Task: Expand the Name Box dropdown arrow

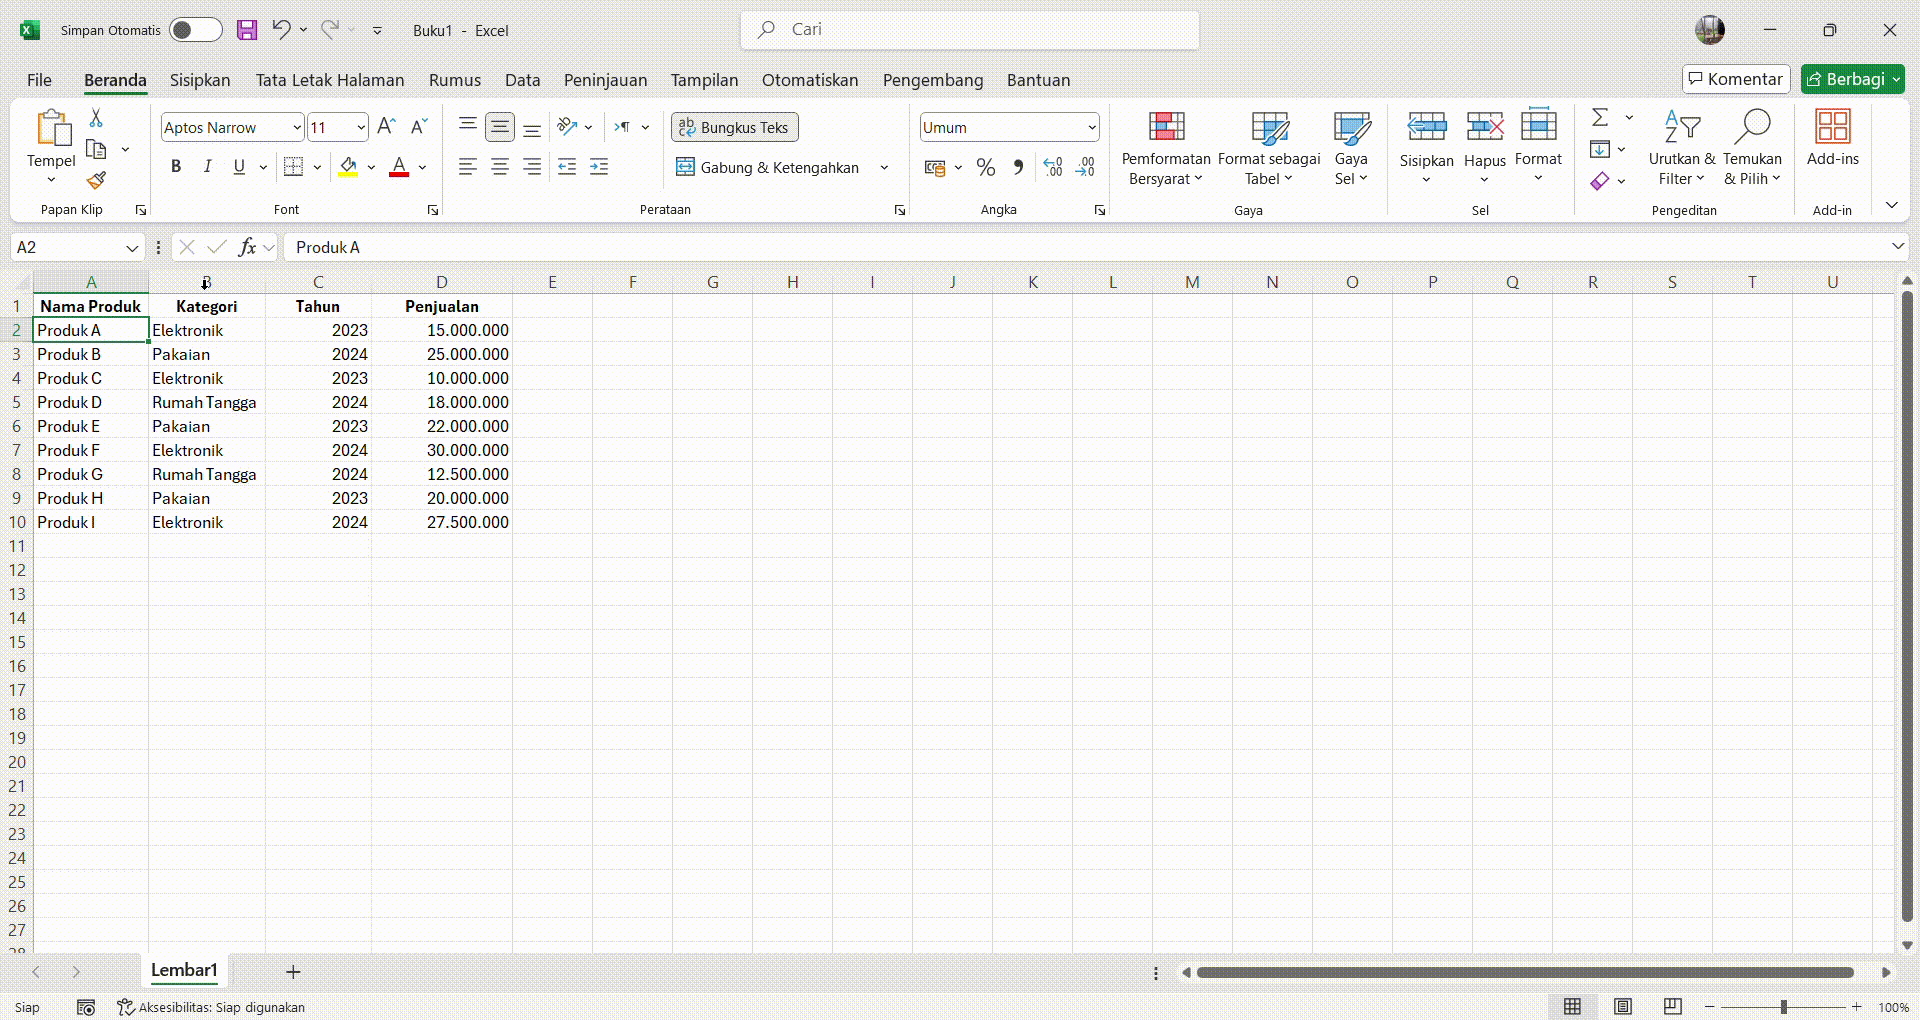Action: click(x=132, y=247)
